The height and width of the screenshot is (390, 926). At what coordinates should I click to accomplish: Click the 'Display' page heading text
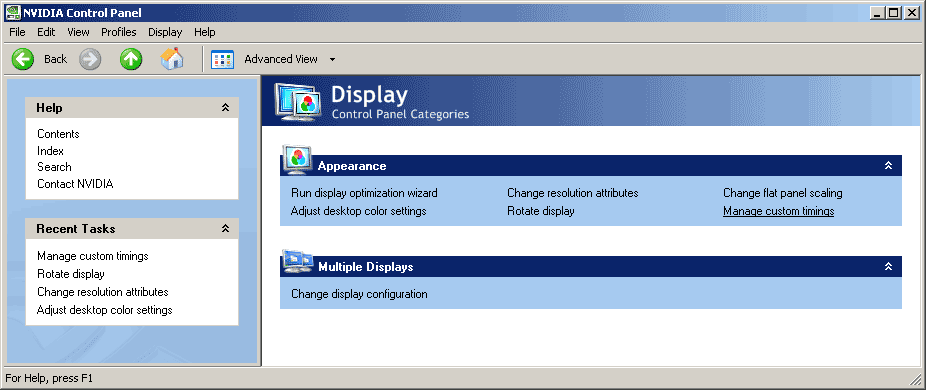click(x=370, y=95)
